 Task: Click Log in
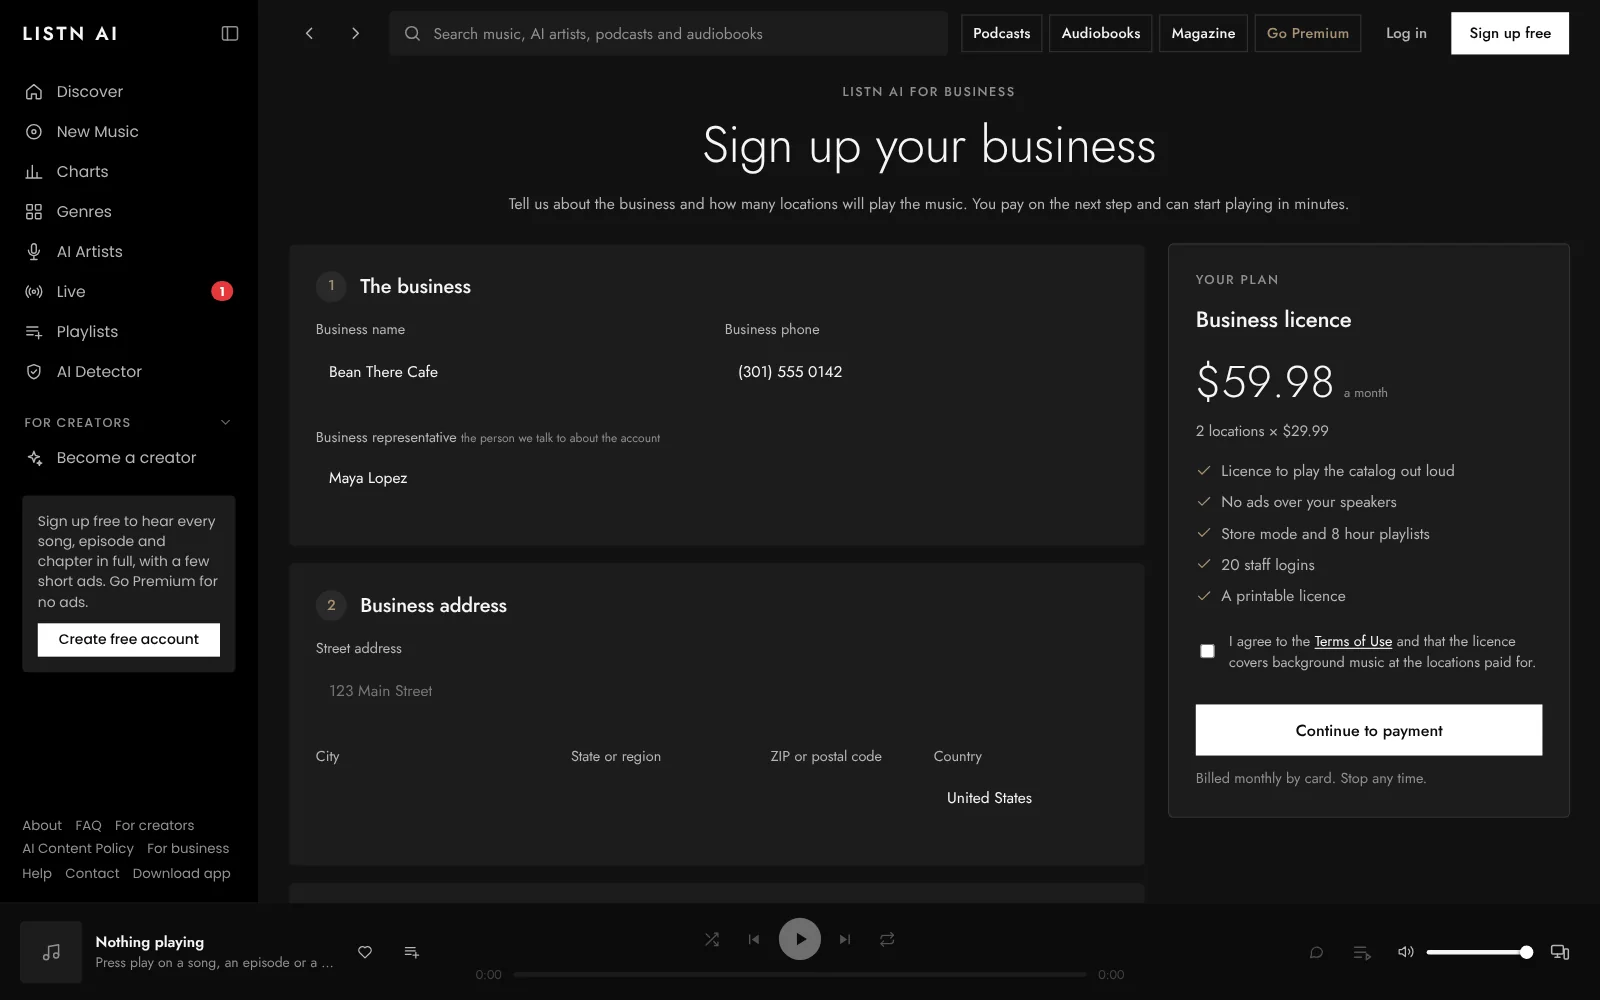tap(1406, 33)
